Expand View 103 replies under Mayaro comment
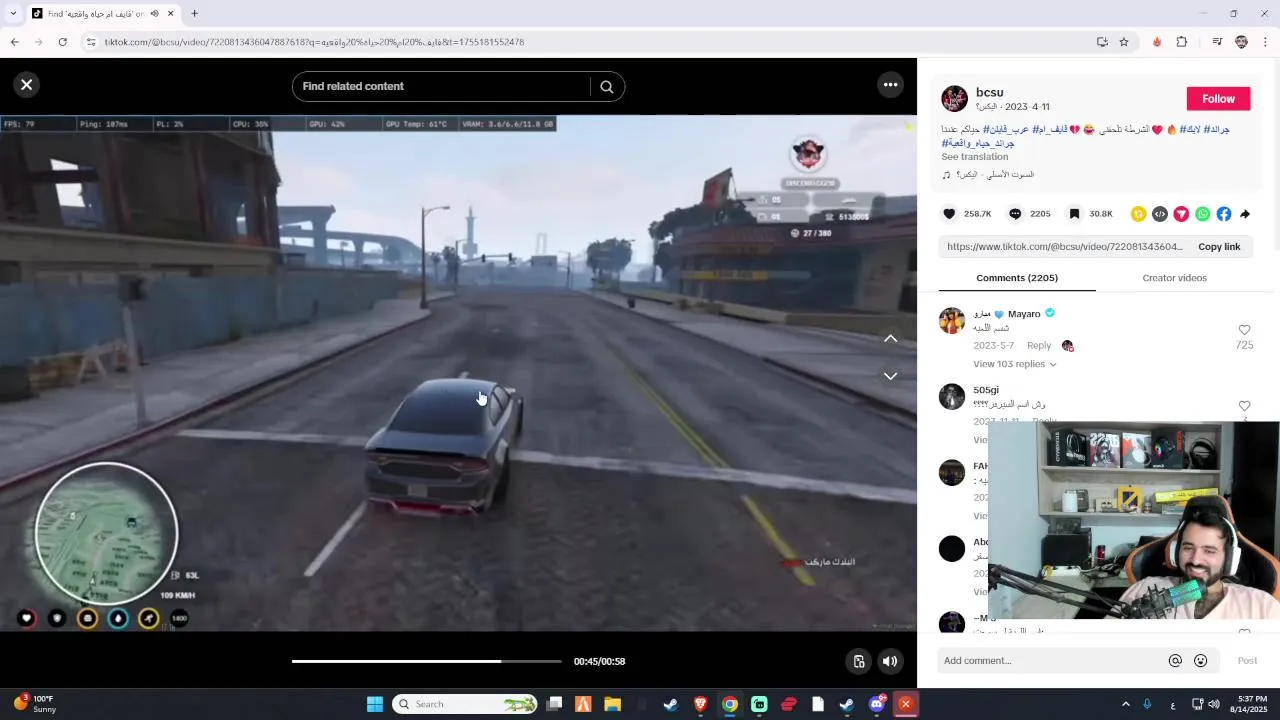This screenshot has height=720, width=1280. pyautogui.click(x=1014, y=364)
